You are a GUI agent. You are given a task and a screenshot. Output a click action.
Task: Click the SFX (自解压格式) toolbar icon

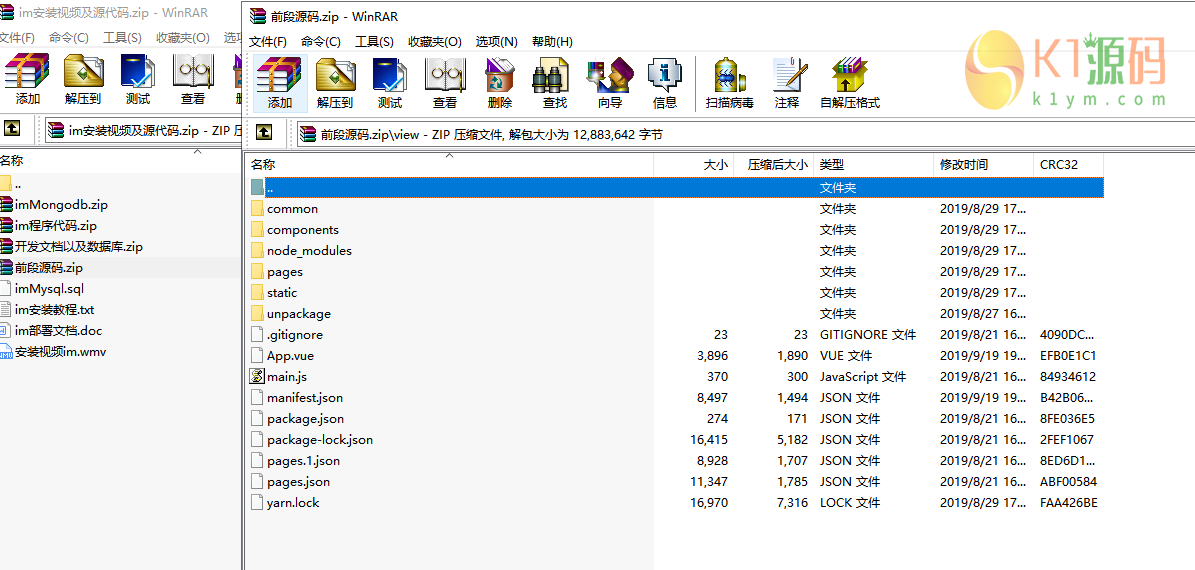(x=850, y=82)
